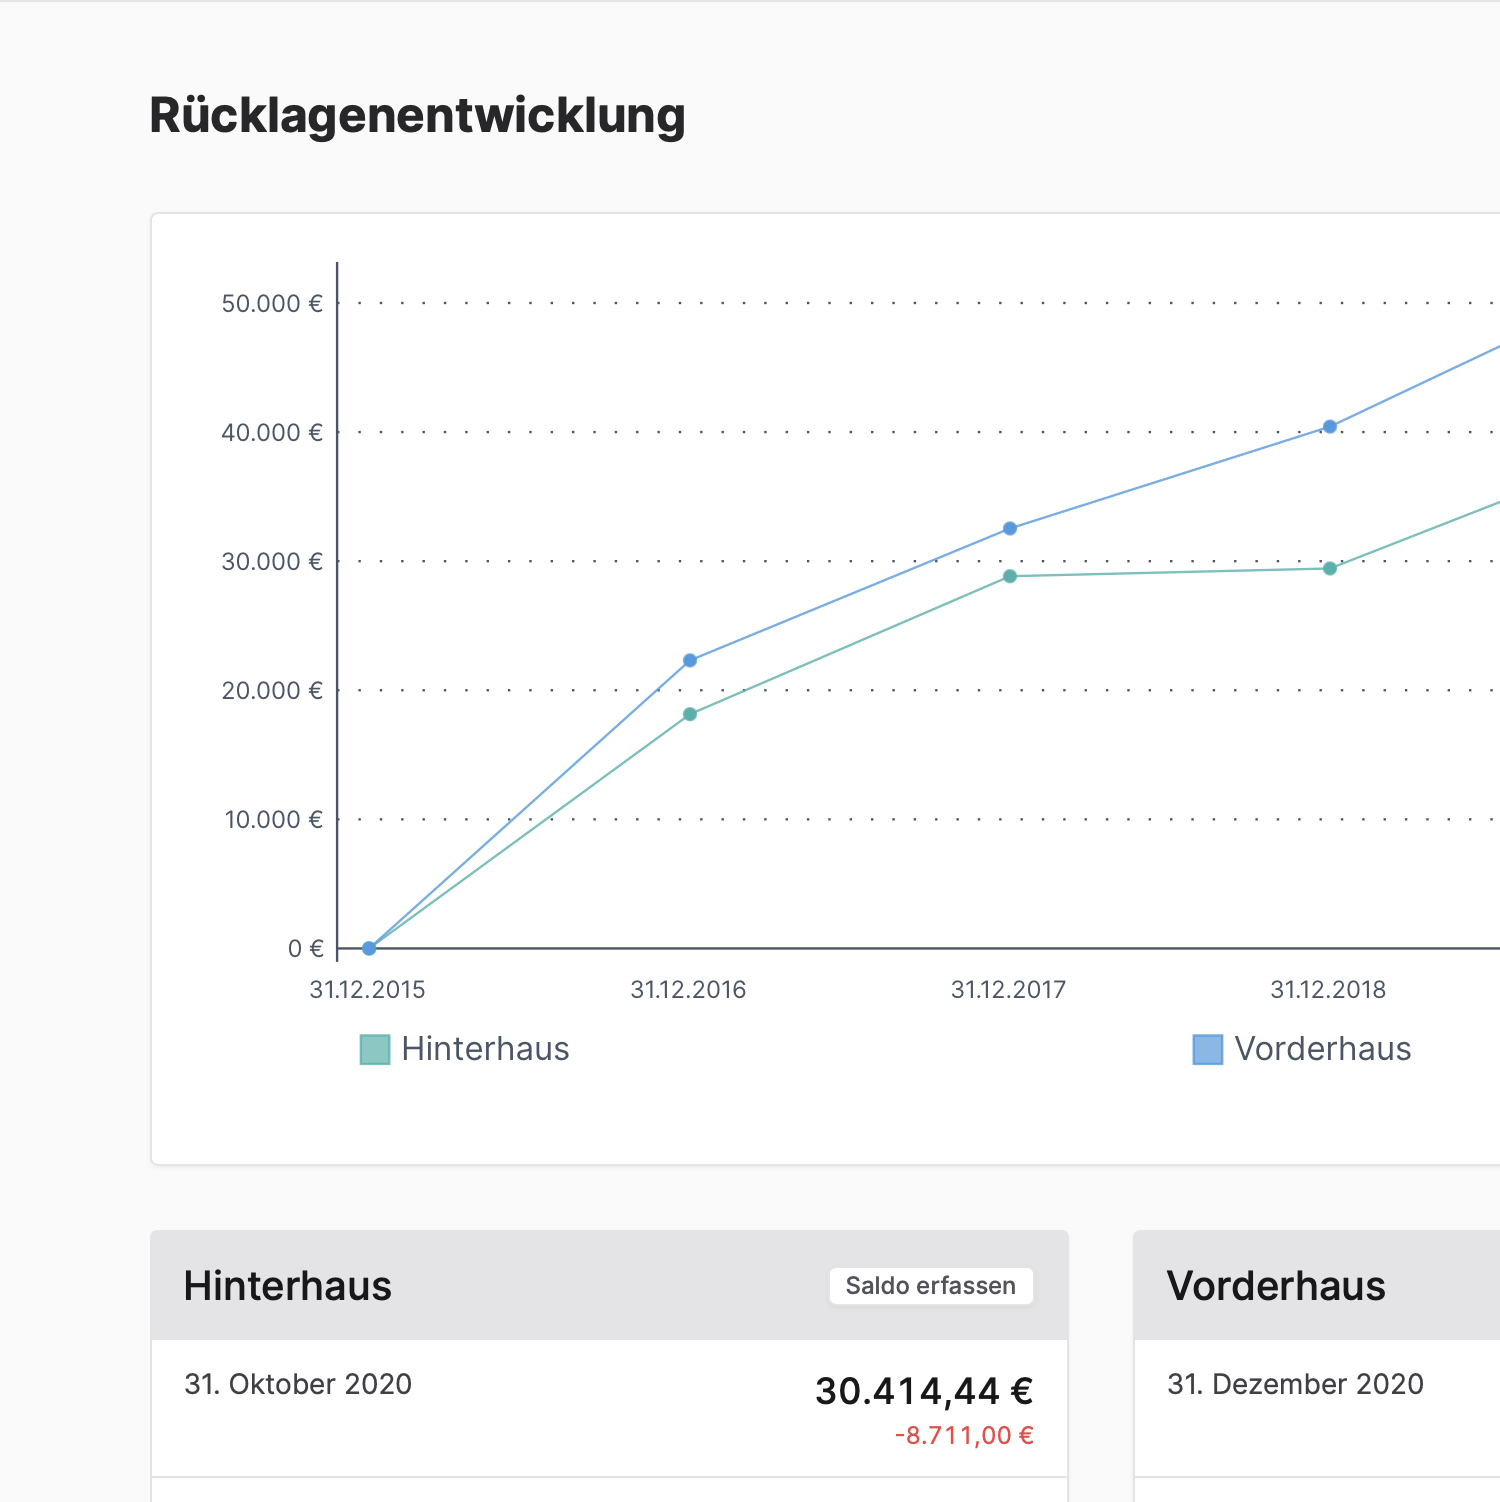Select the Vorderhaus data point for 31.12.2016

[x=690, y=660]
